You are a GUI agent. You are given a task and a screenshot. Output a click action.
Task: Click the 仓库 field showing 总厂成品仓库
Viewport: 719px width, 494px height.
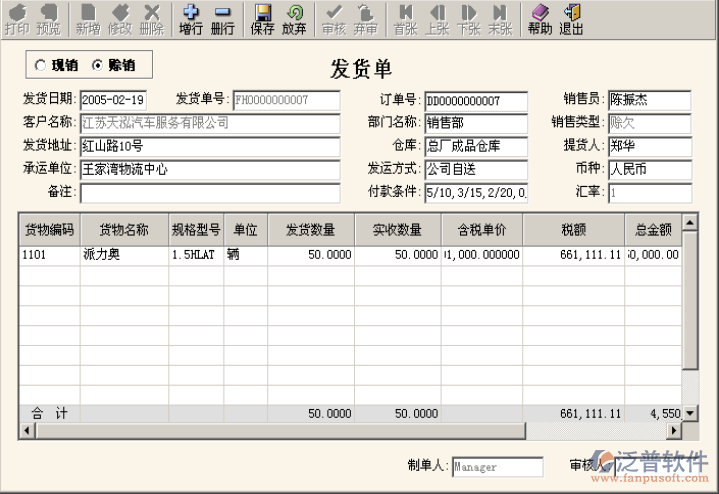pyautogui.click(x=476, y=146)
